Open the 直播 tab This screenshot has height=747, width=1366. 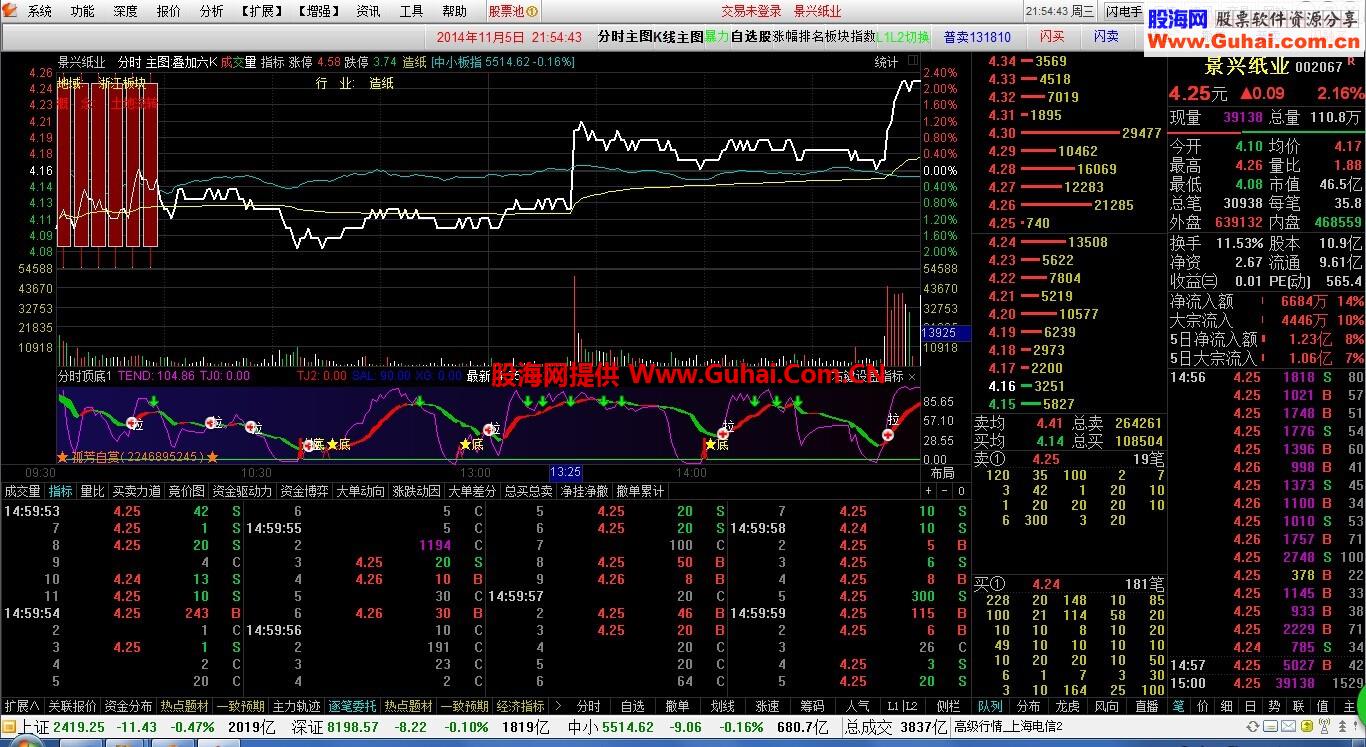(x=1146, y=706)
